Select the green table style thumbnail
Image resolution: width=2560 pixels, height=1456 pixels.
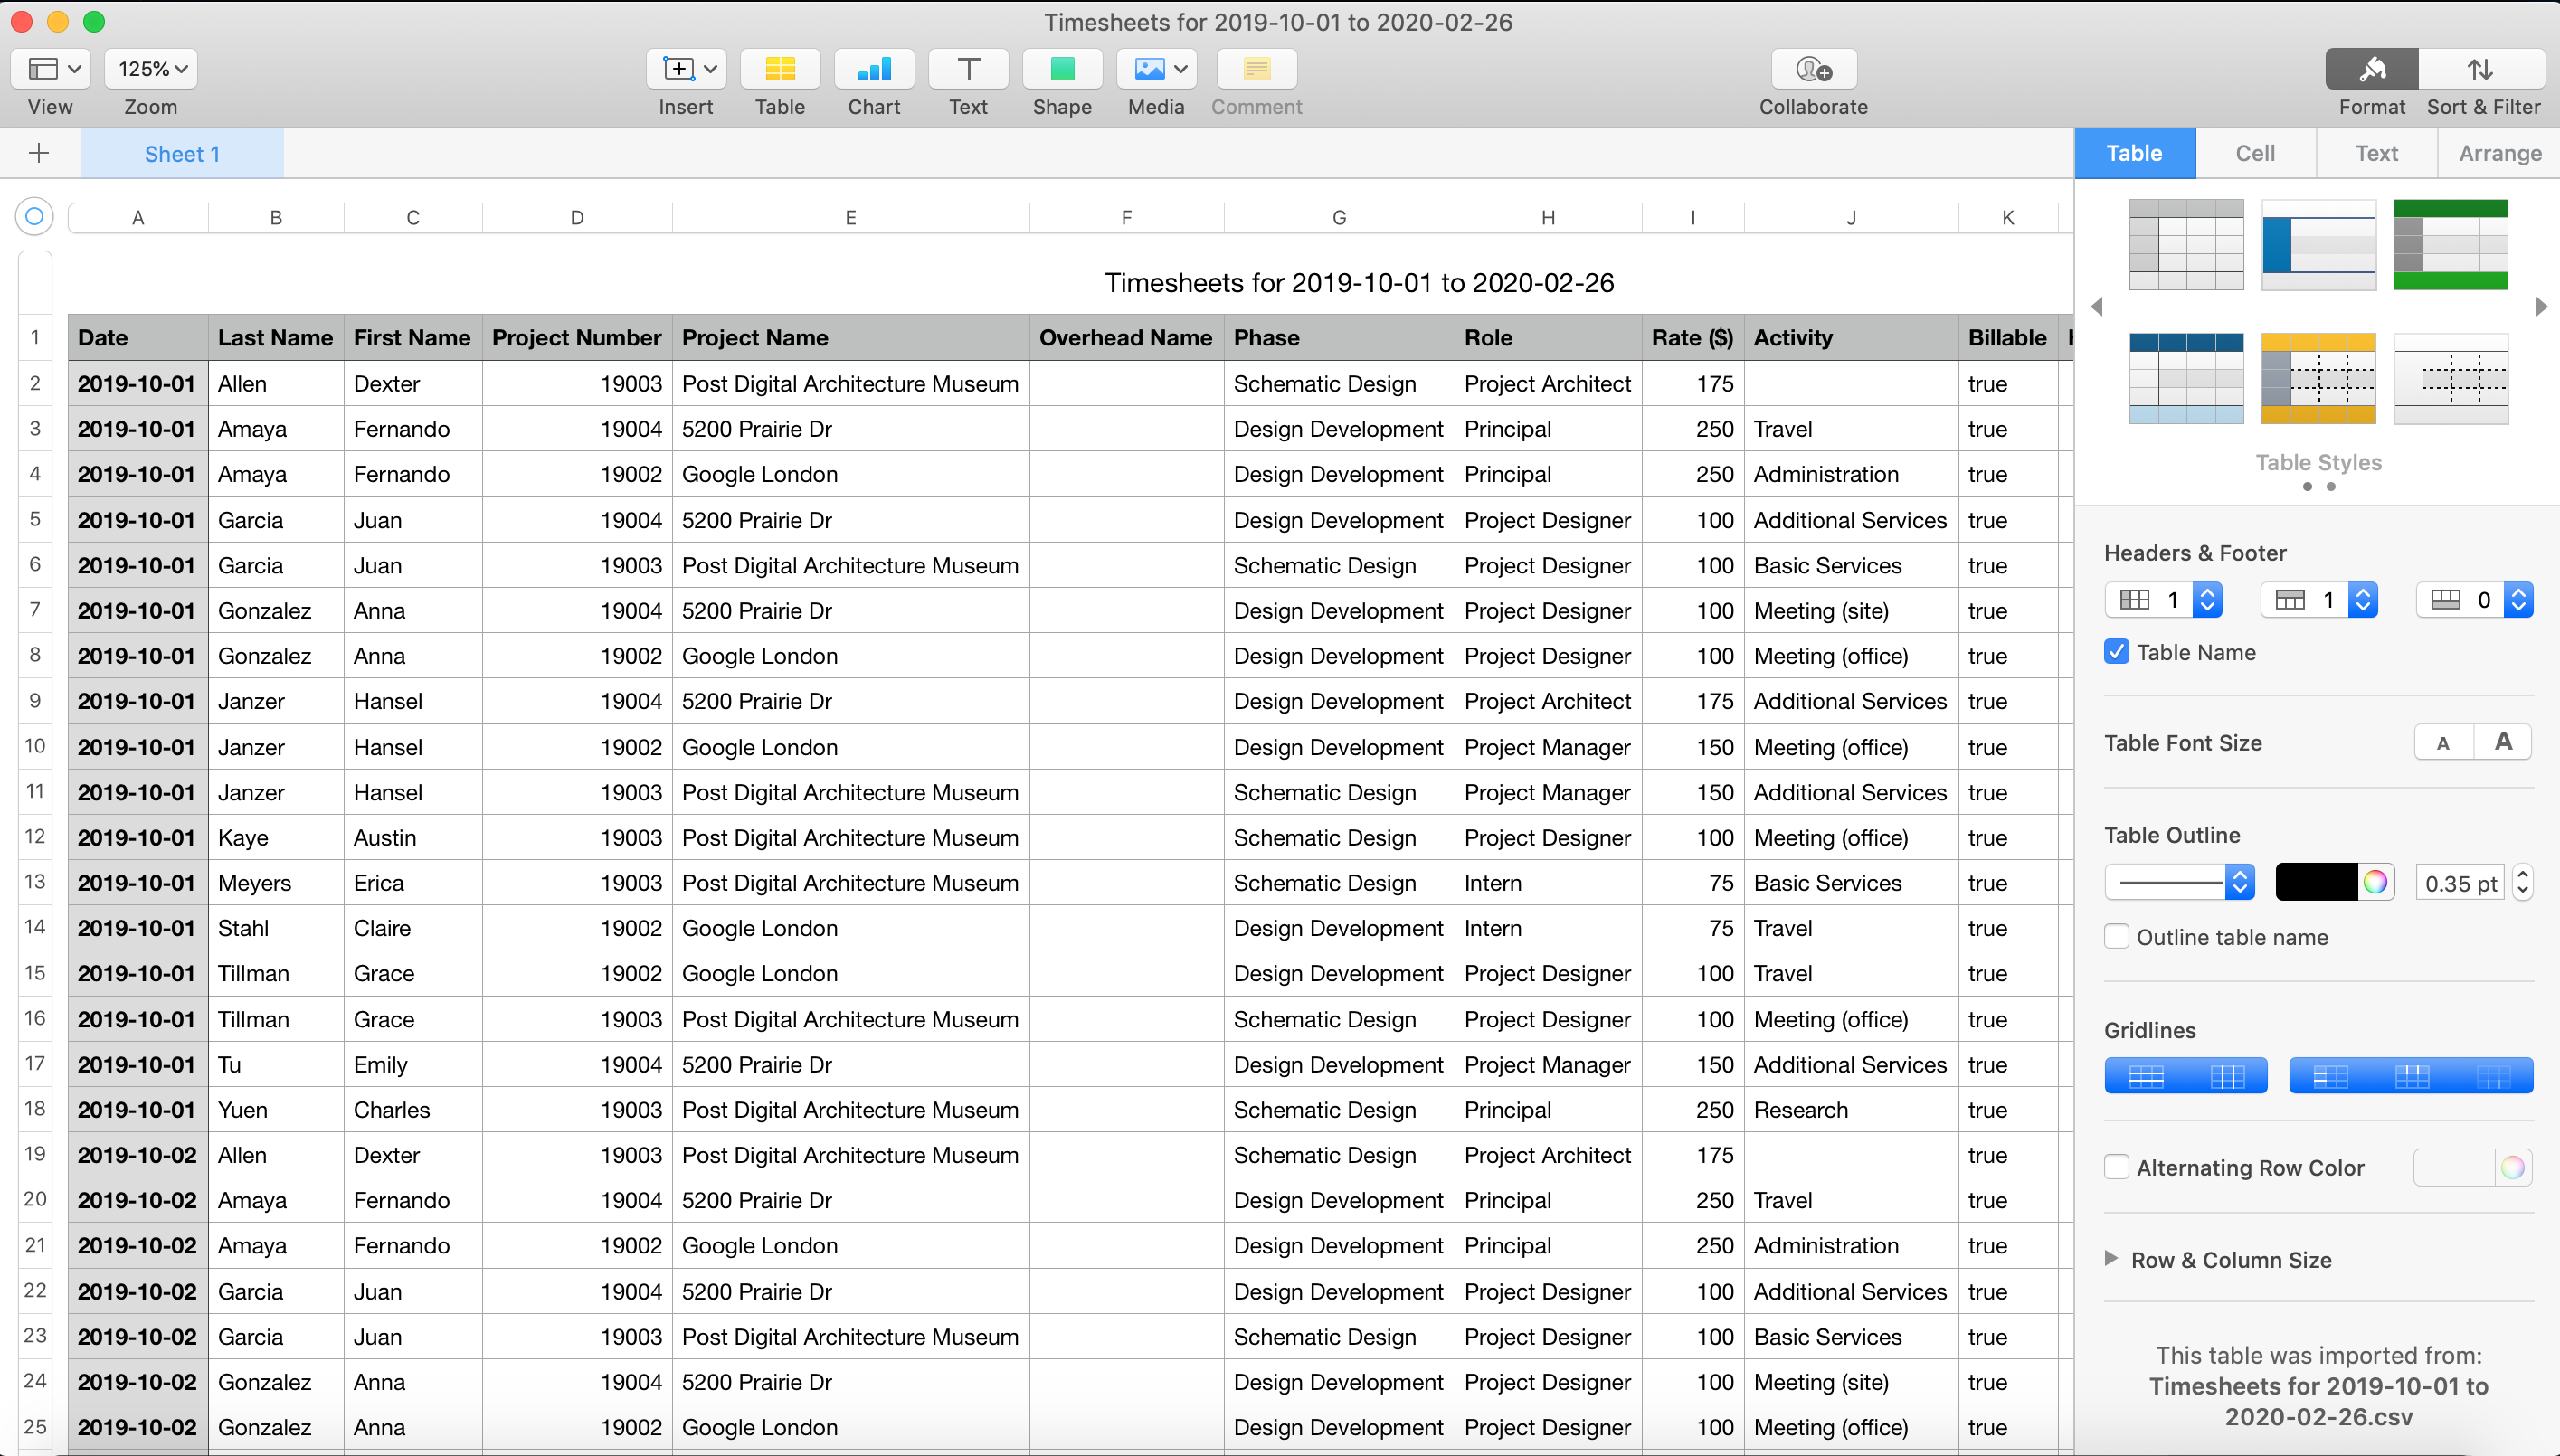click(2450, 244)
